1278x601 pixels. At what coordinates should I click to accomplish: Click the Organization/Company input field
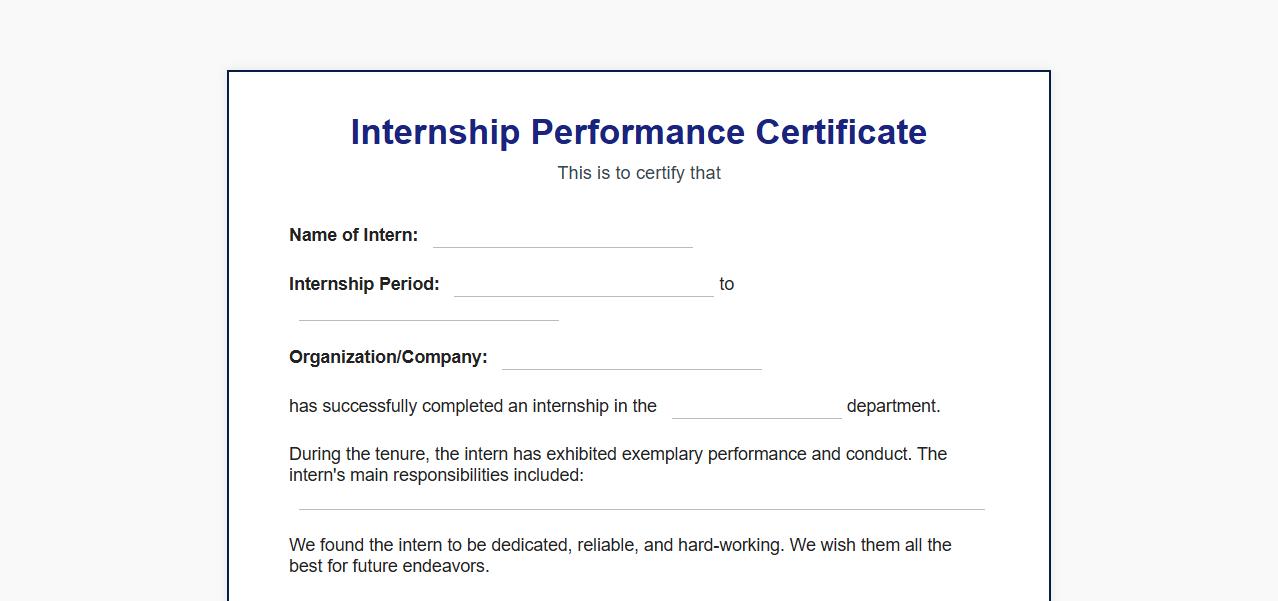click(631, 358)
